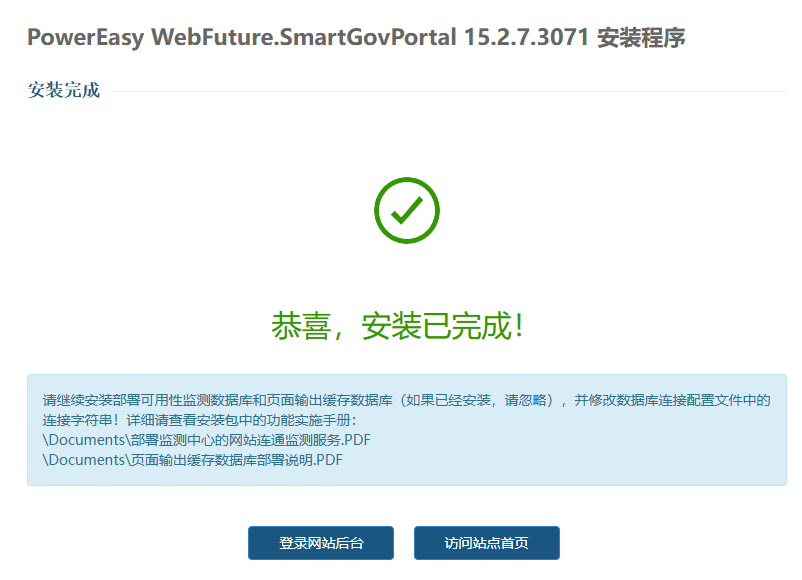802x580 pixels.
Task: Click the version number 15.2.7.3071 in title
Action: click(526, 38)
